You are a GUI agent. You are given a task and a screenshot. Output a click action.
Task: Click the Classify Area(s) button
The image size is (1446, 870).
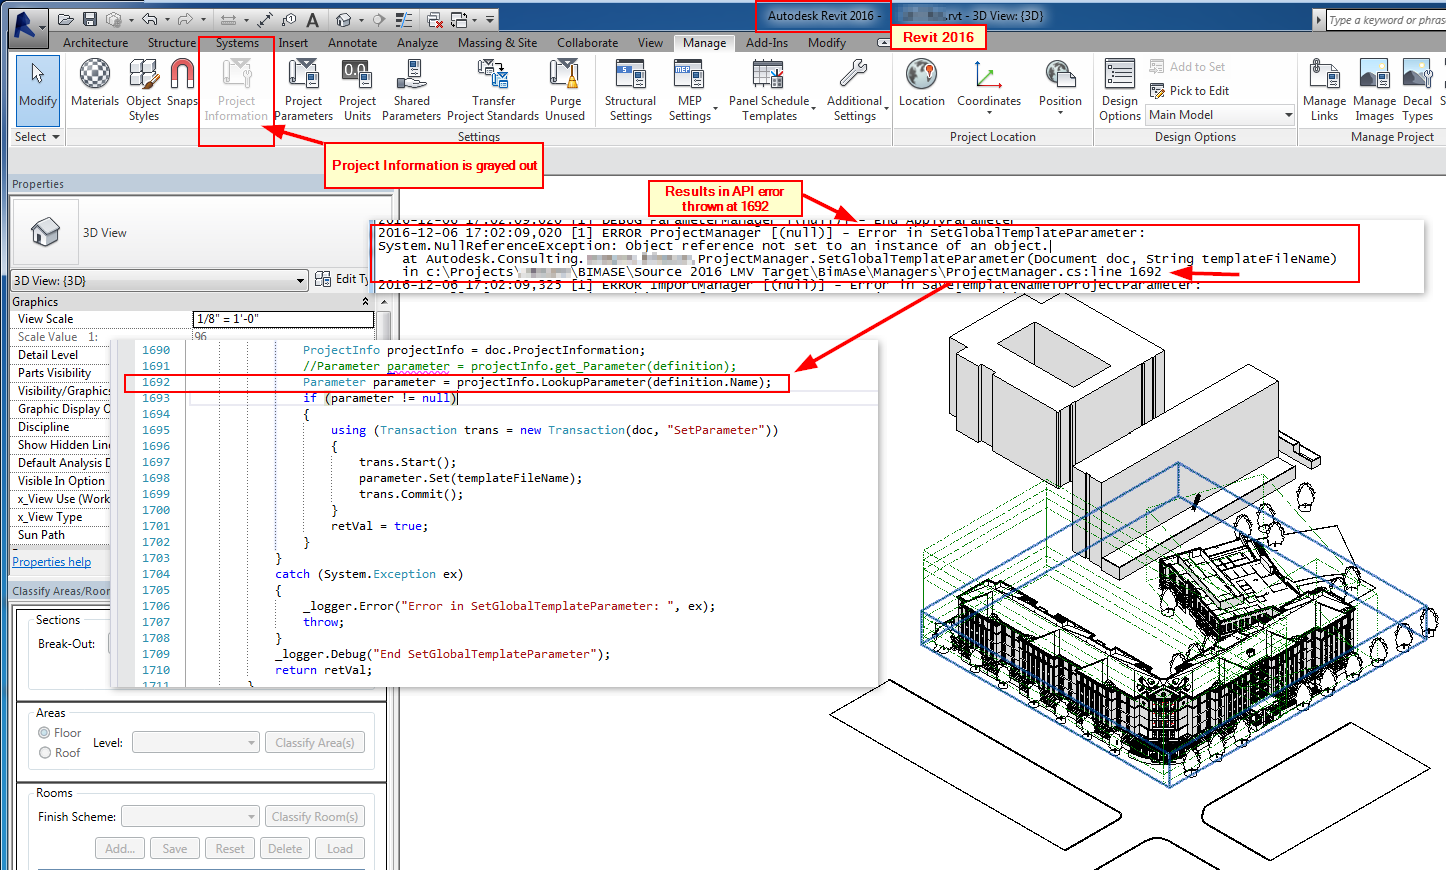[x=315, y=742]
